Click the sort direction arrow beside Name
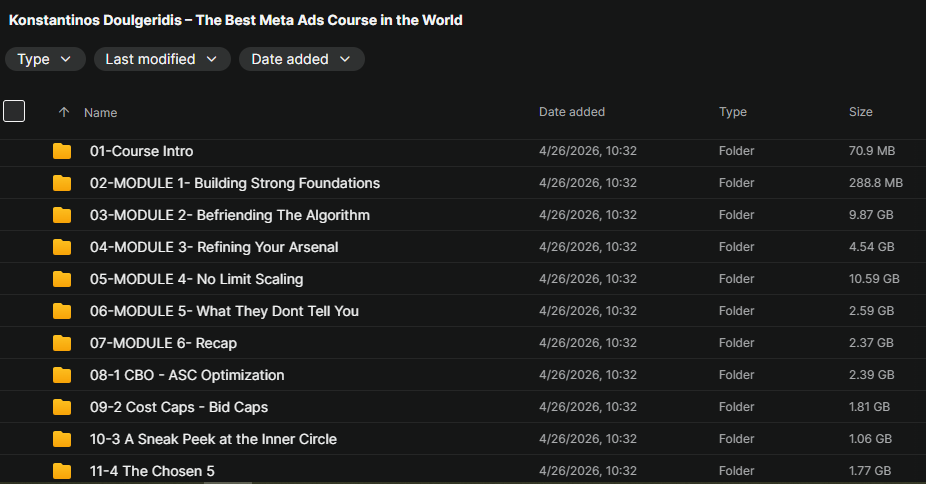Screen dimensions: 926x484 coord(64,113)
